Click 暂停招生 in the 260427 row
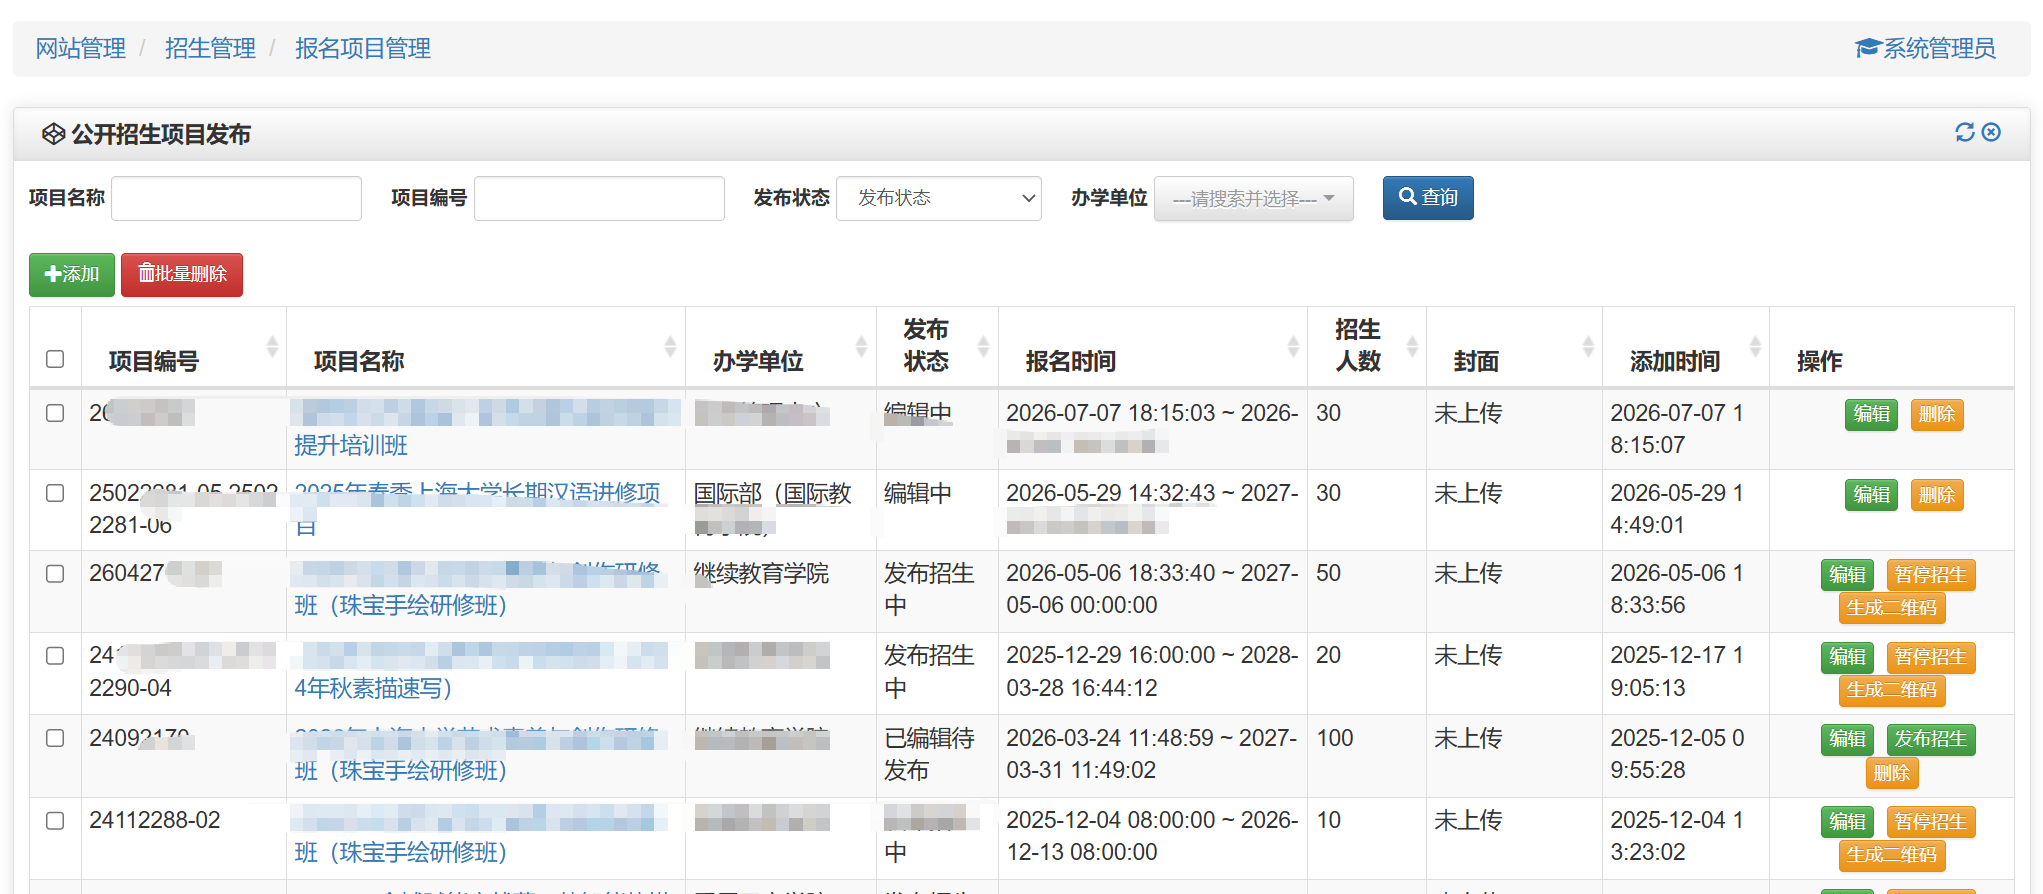Screen dimensions: 2043x894 1930,575
